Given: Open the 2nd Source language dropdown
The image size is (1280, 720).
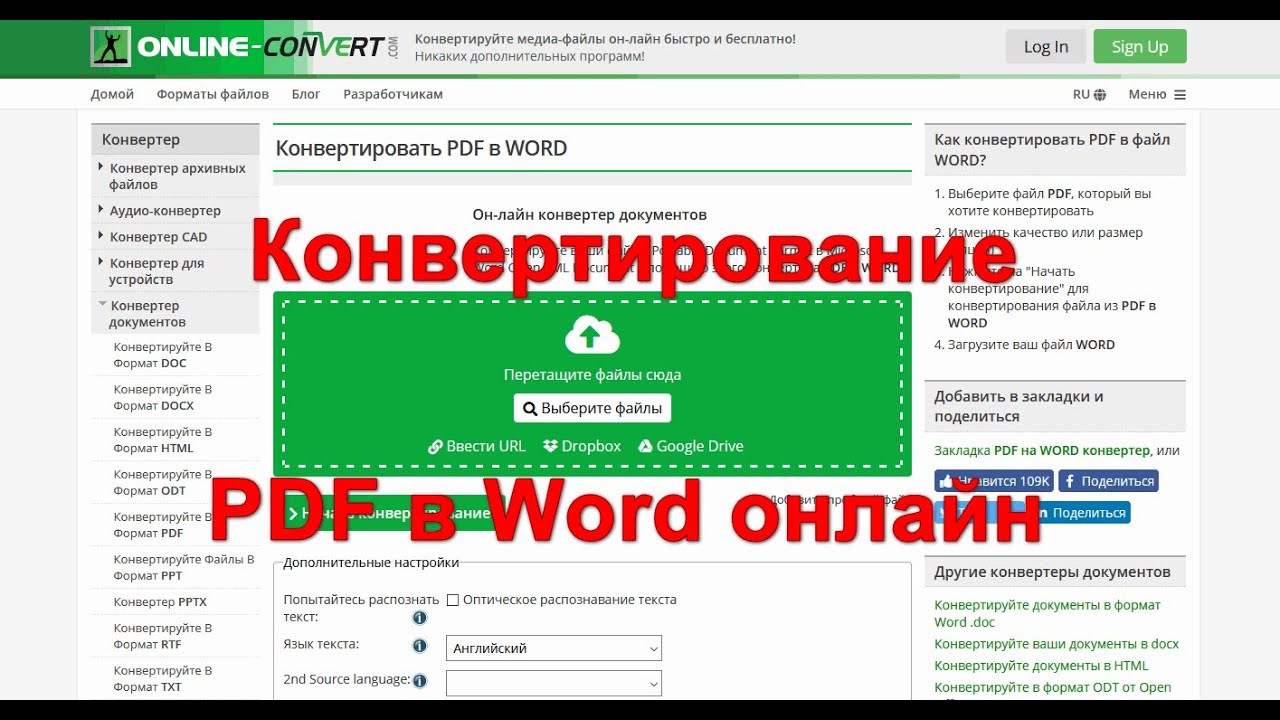Looking at the screenshot, I should [554, 683].
